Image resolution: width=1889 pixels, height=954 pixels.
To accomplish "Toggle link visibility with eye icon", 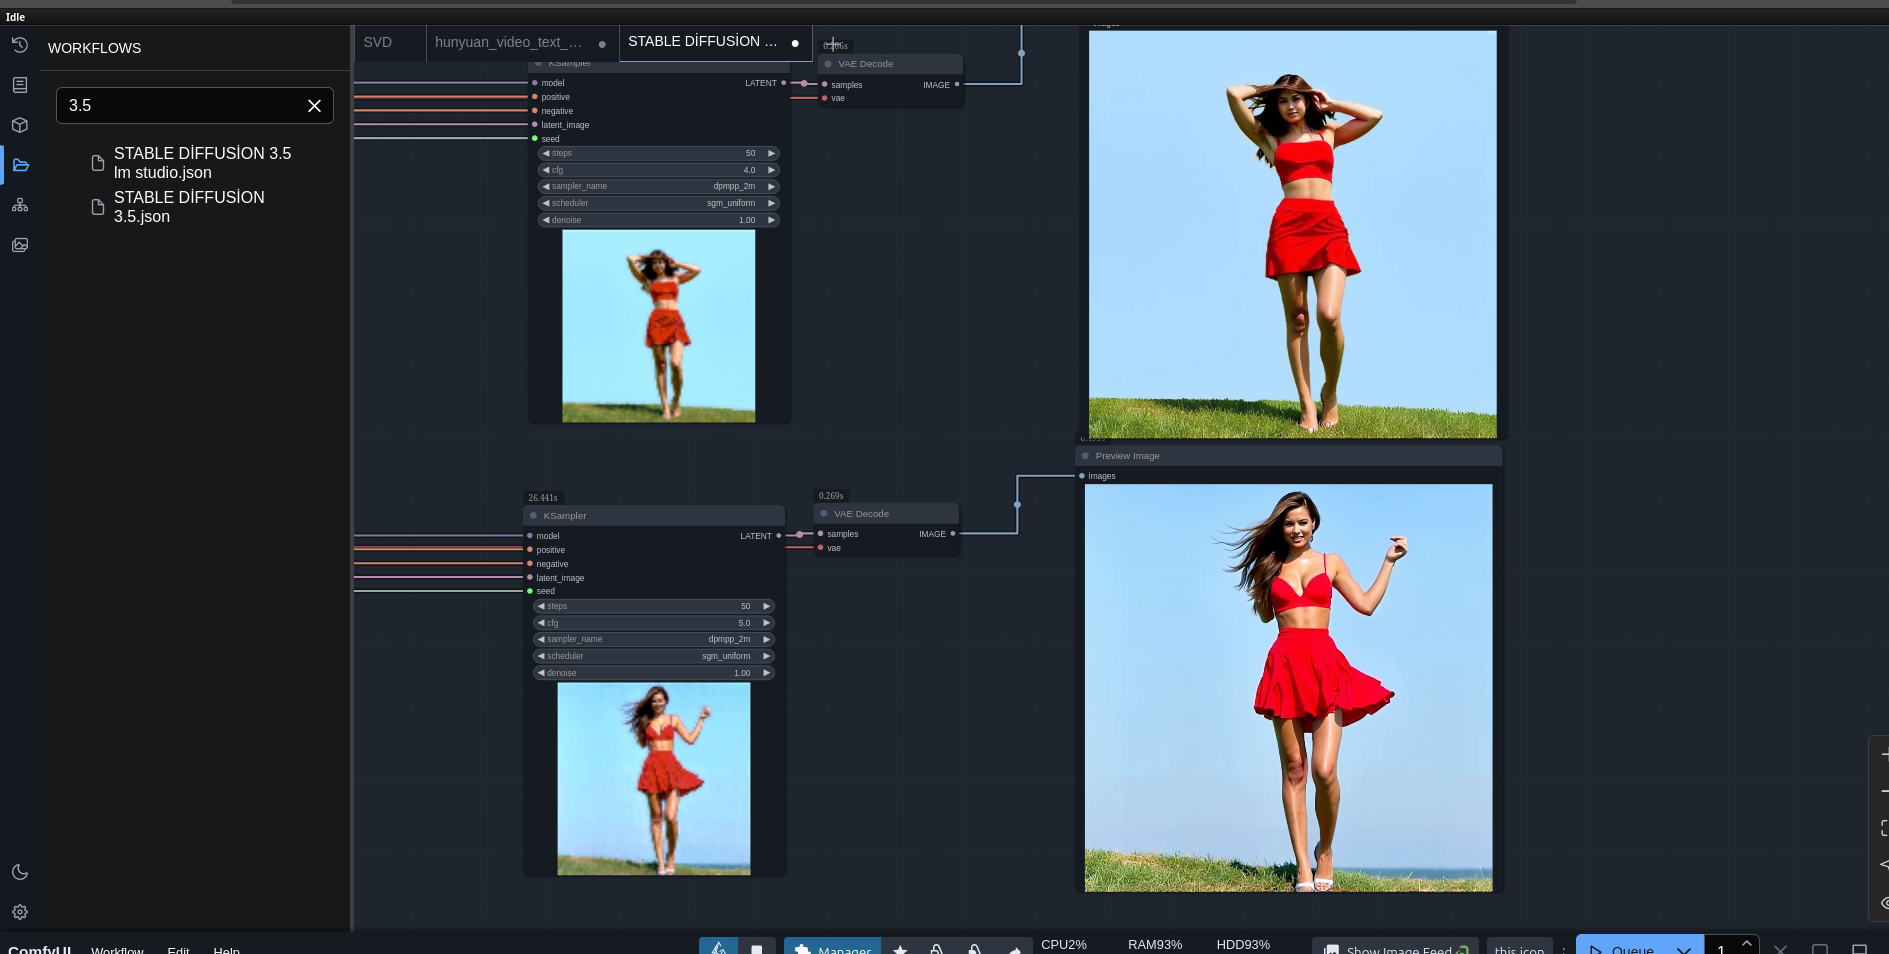I will [x=1884, y=902].
